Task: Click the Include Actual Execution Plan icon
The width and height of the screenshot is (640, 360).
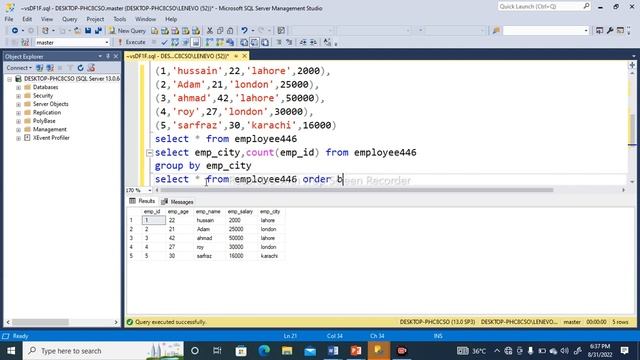Action: 209,42
